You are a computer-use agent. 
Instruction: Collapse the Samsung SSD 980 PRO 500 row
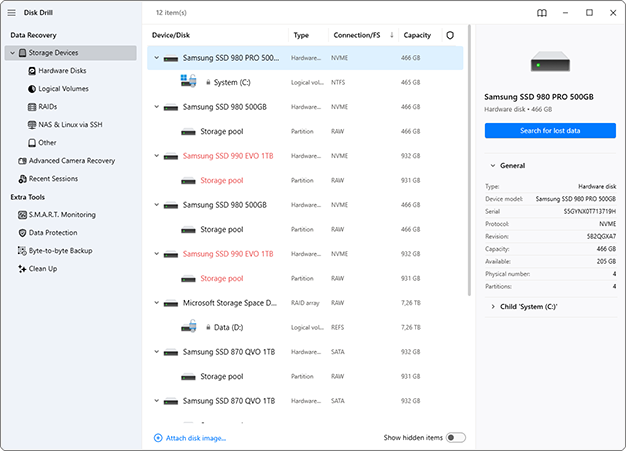coord(156,58)
